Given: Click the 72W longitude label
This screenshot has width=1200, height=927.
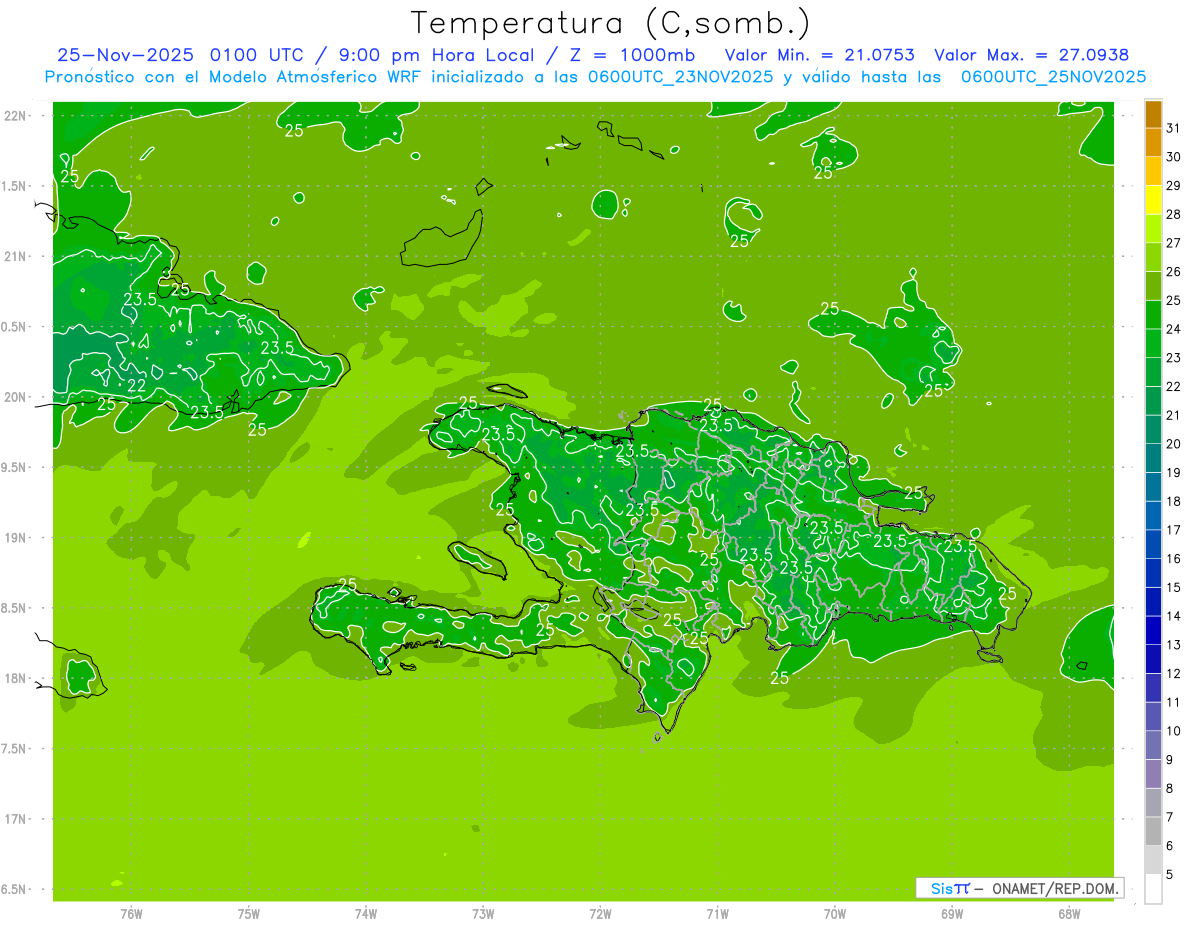Looking at the screenshot, I should click(x=600, y=914).
